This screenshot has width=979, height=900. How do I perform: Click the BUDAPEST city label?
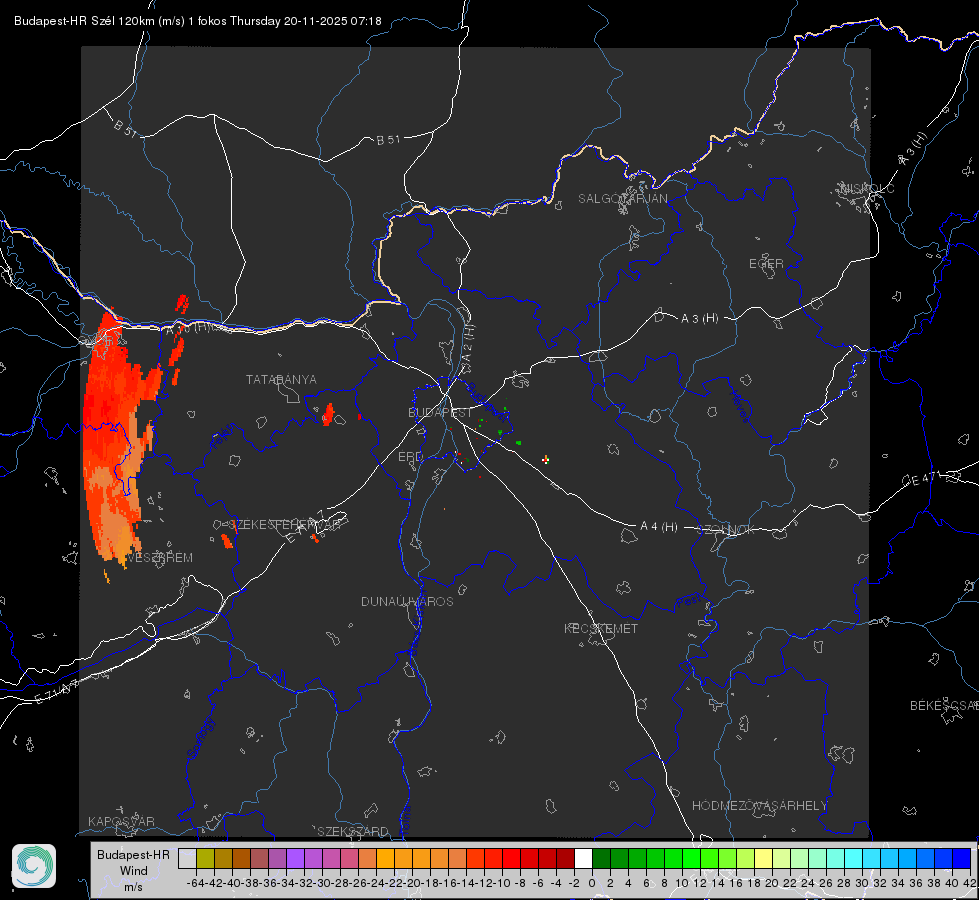pos(440,413)
